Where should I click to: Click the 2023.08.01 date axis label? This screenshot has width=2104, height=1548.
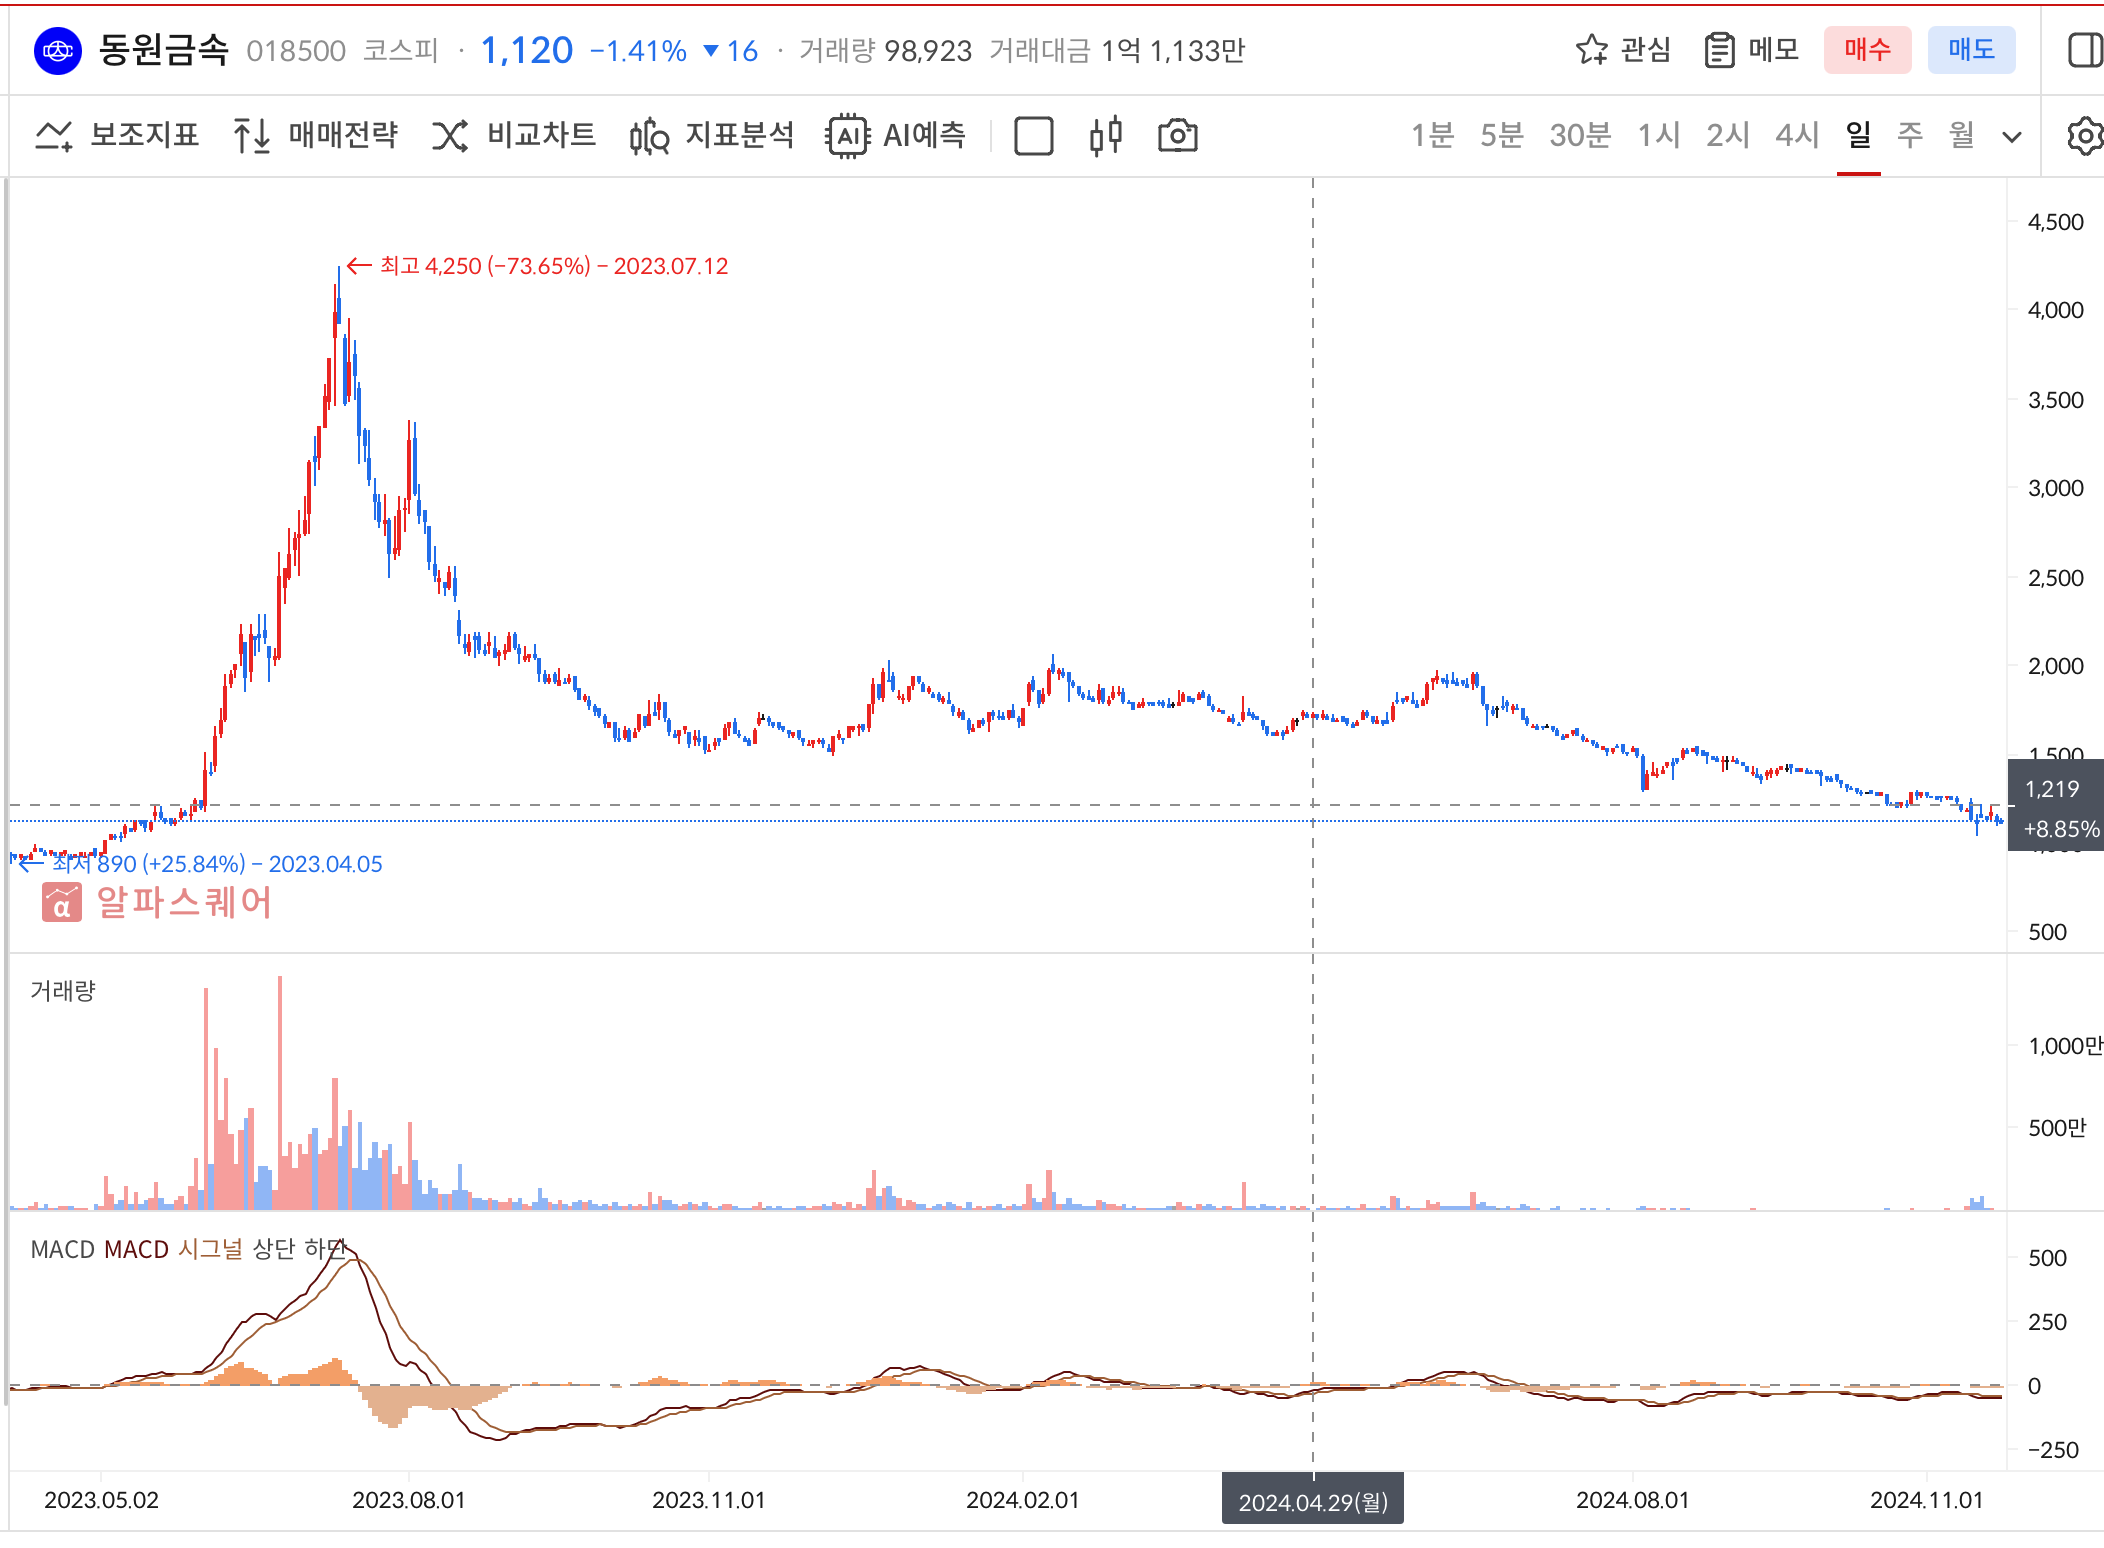409,1500
